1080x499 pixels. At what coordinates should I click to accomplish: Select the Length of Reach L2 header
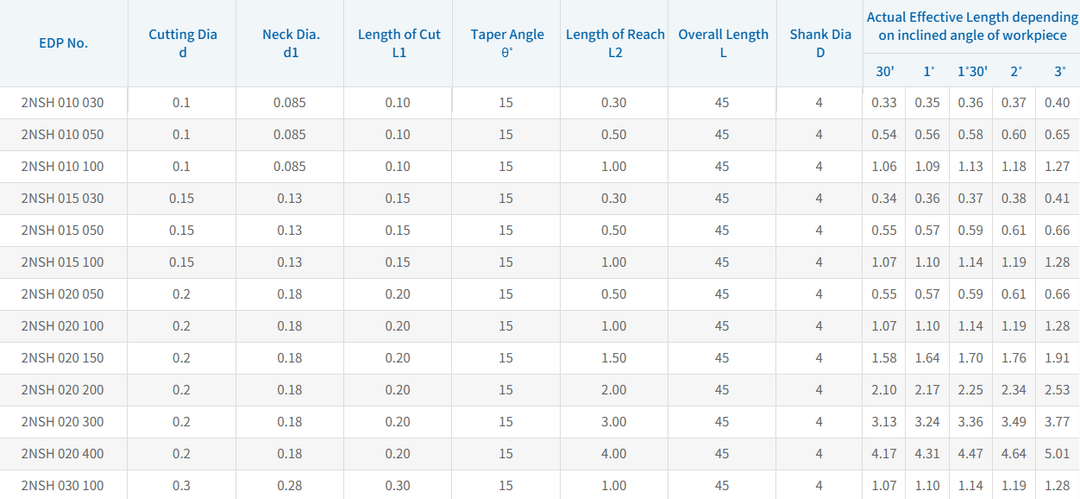[615, 43]
